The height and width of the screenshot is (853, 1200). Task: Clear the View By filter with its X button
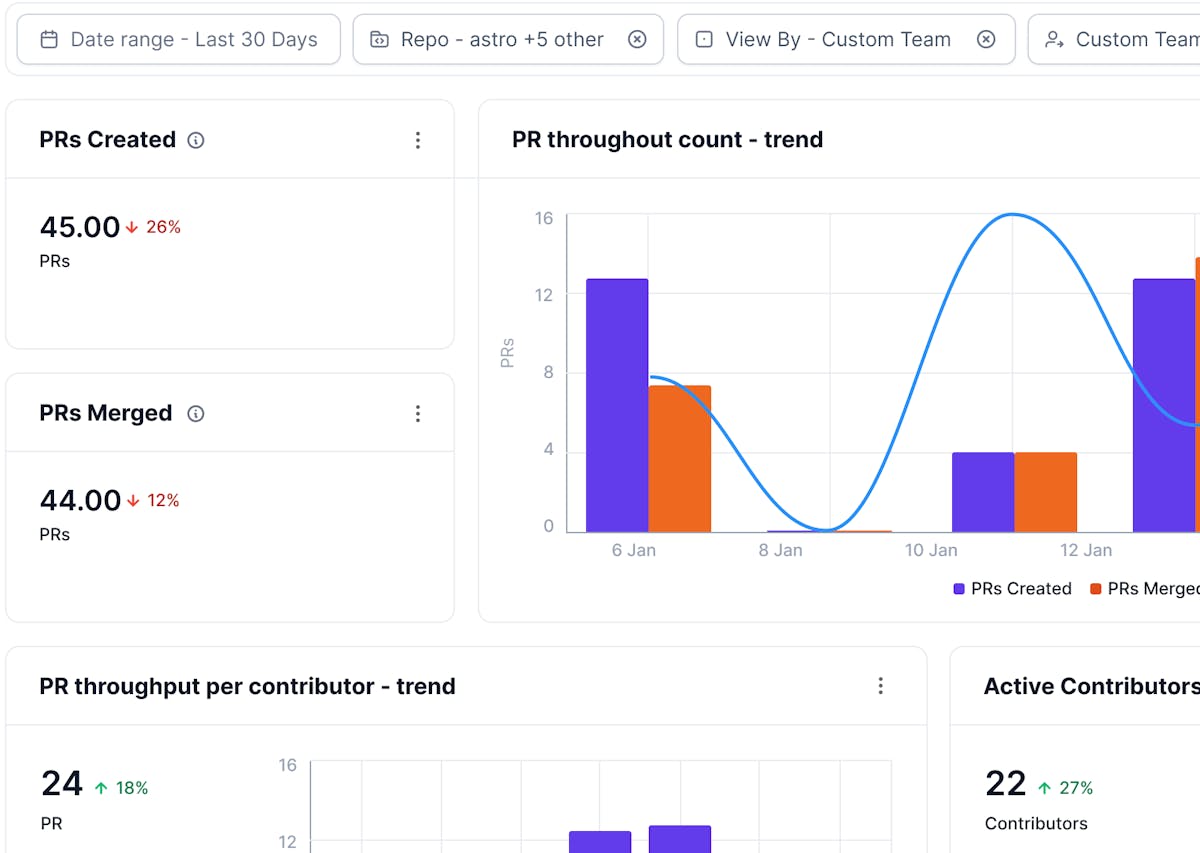pyautogui.click(x=986, y=39)
